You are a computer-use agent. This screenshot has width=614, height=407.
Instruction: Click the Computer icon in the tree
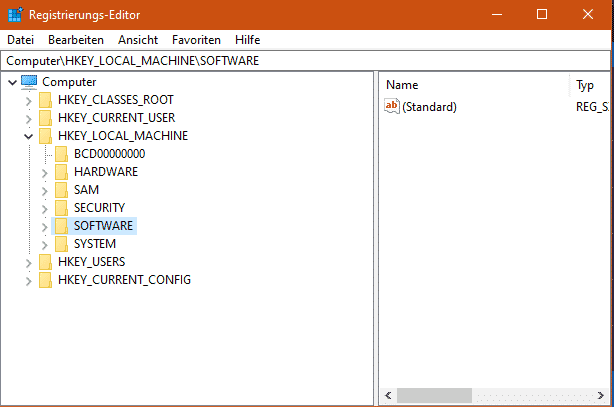[29, 82]
